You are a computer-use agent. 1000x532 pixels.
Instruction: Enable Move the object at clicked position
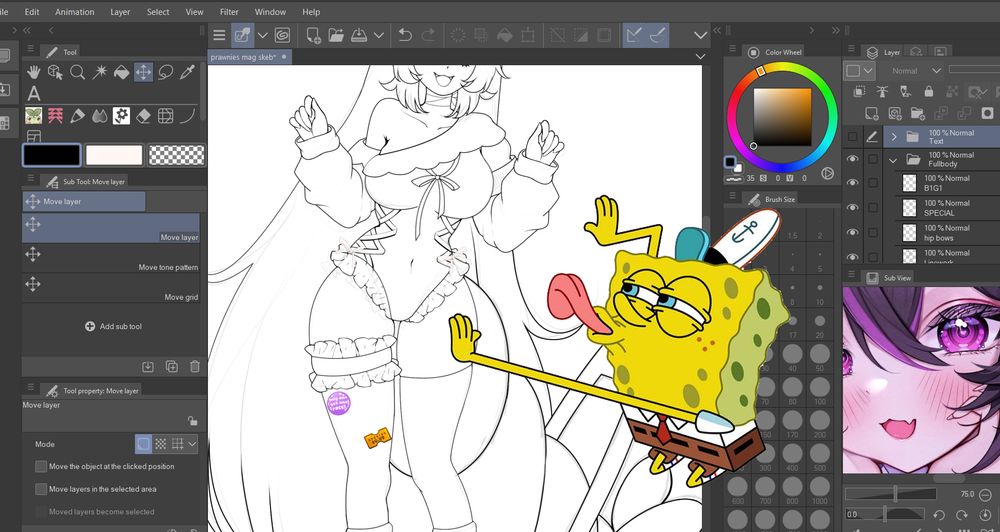(x=41, y=466)
